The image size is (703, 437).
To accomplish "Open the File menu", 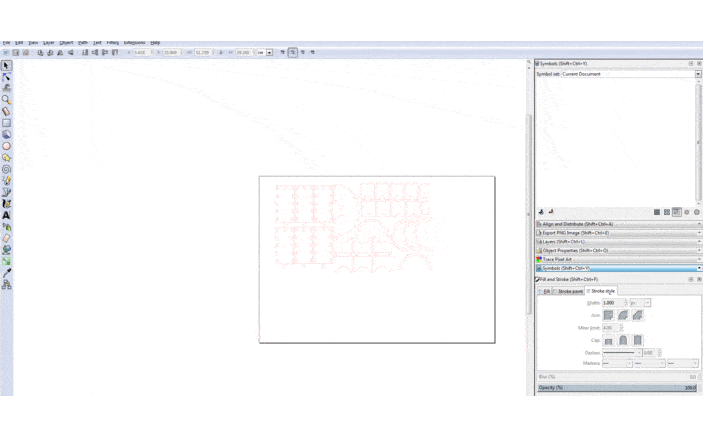I will (6, 43).
